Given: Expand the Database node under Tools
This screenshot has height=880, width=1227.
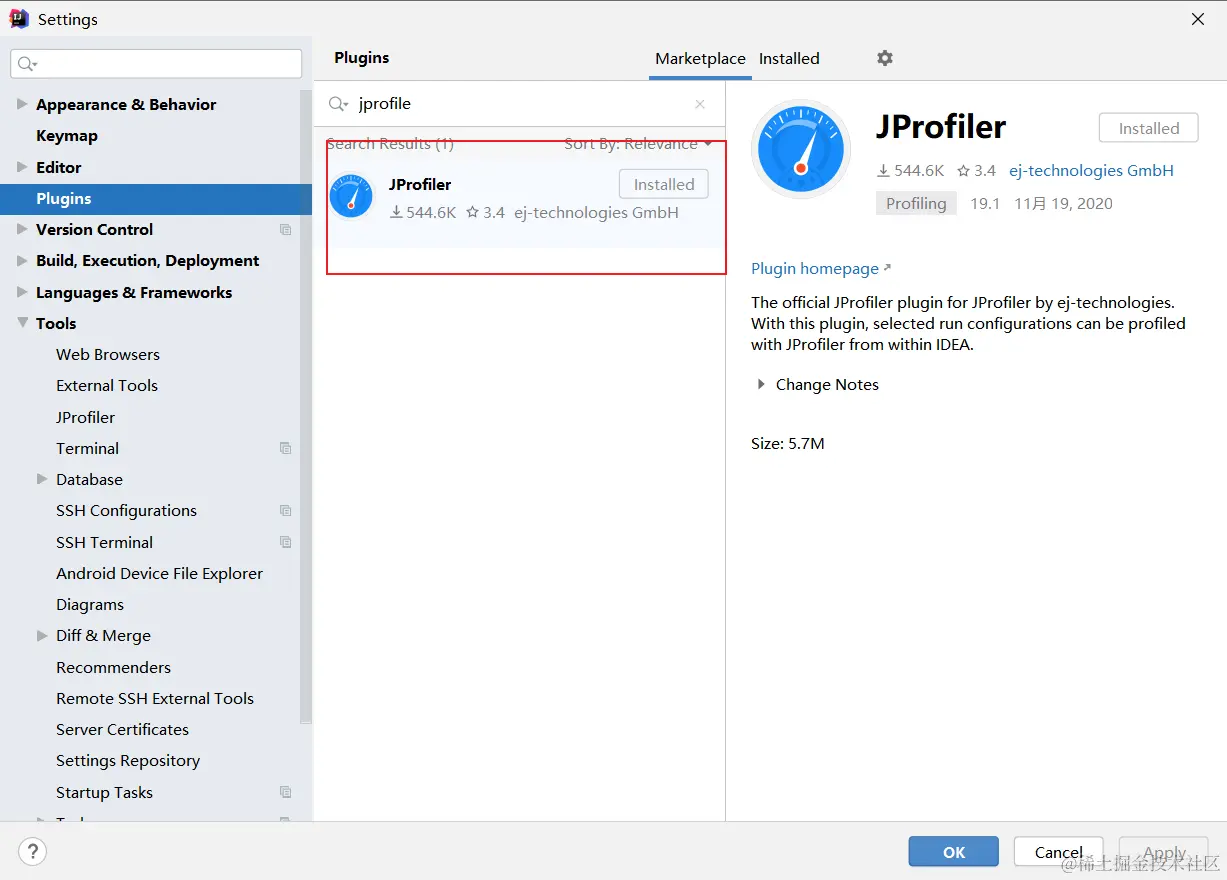Looking at the screenshot, I should (42, 479).
